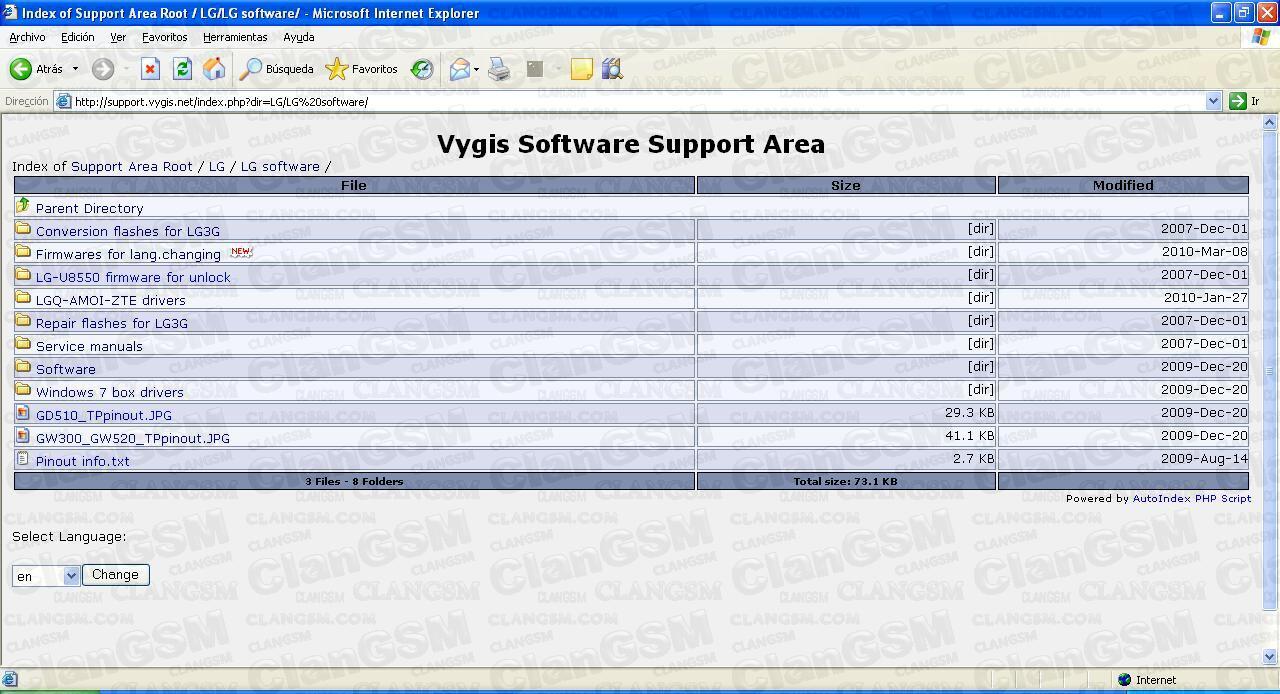The height and width of the screenshot is (694, 1280).
Task: Click the Parent Directory up-arrow icon
Action: tap(23, 206)
